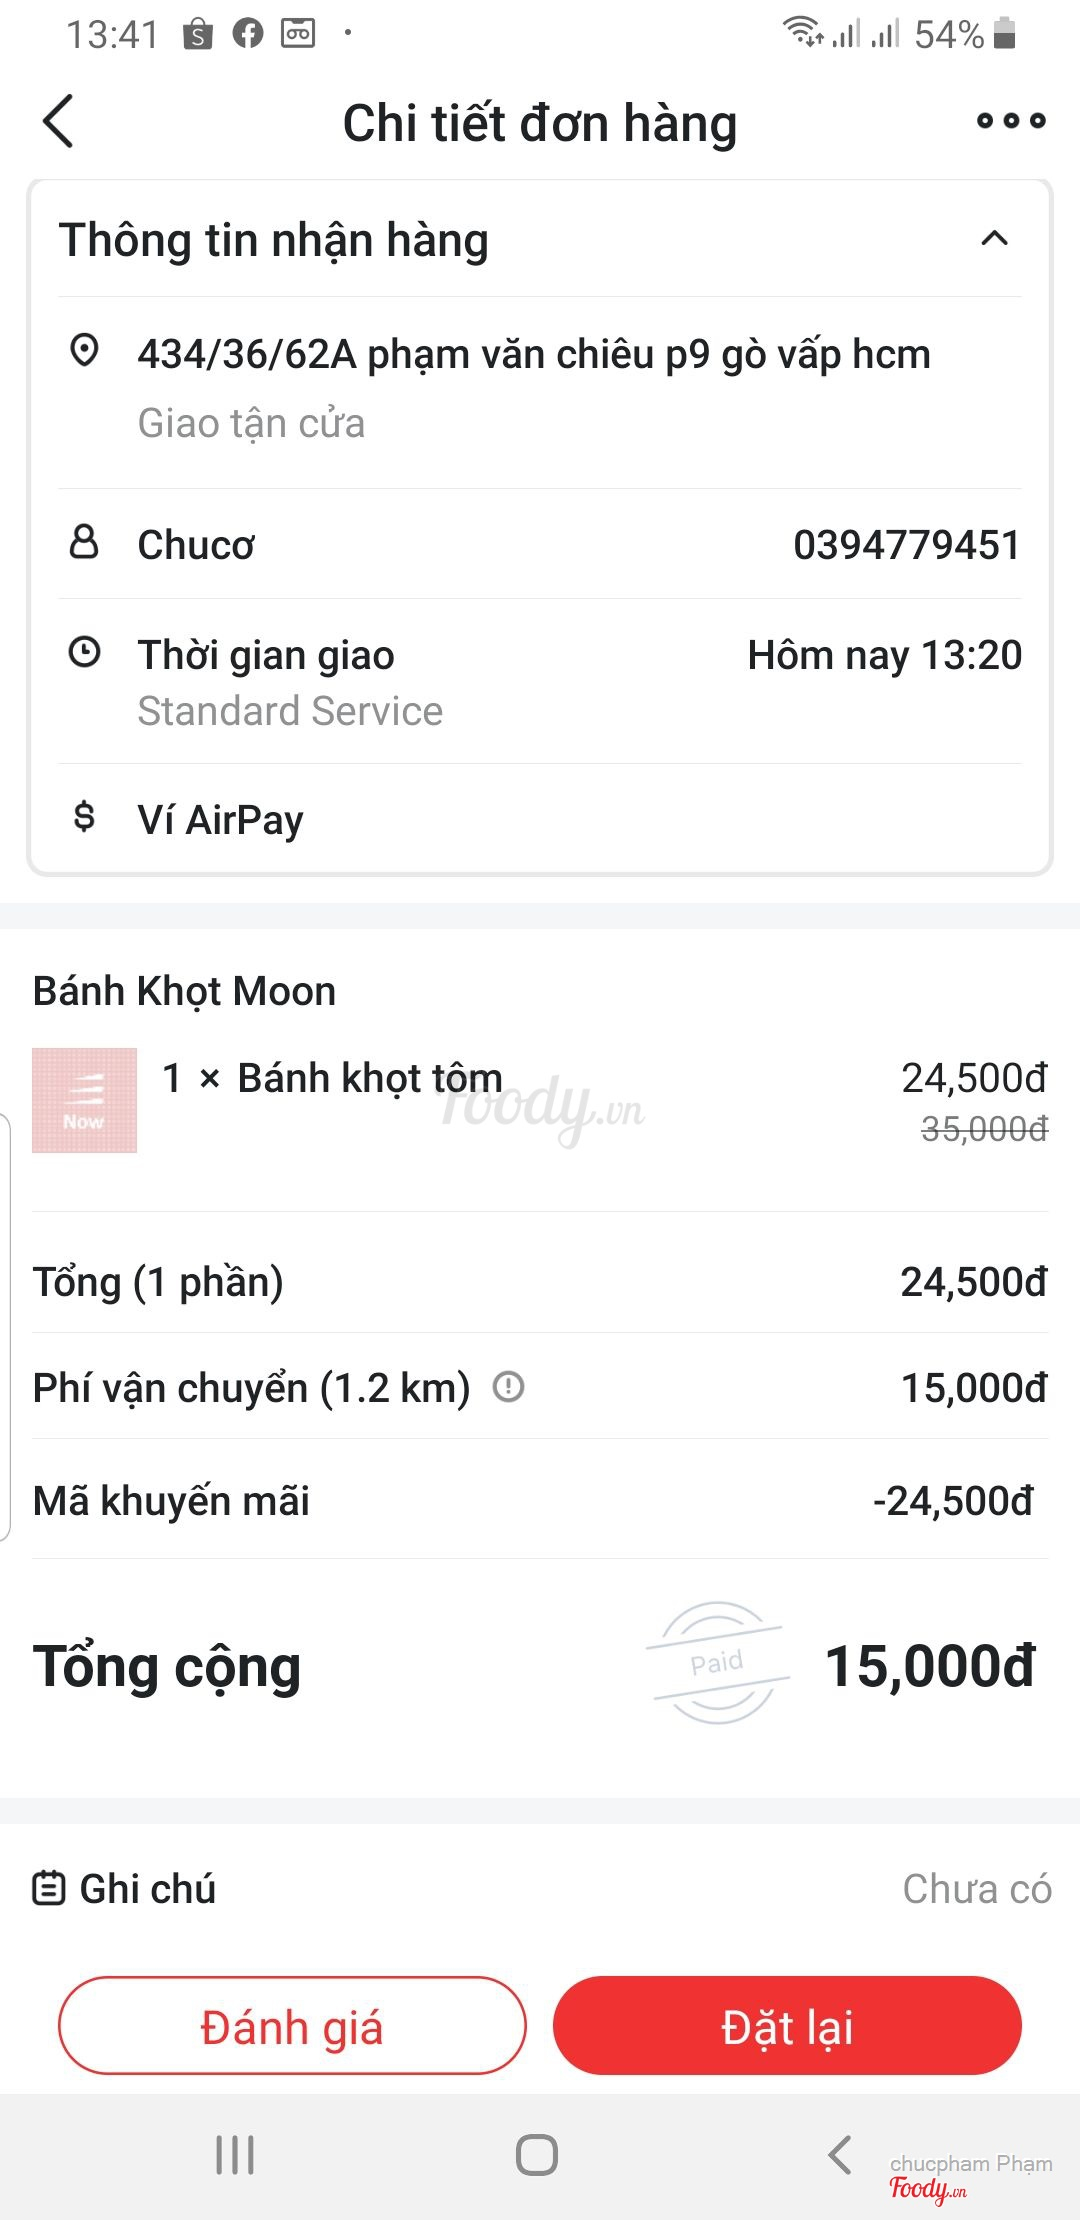Open the Bánh Khọt Moon restaurant name

click(184, 991)
